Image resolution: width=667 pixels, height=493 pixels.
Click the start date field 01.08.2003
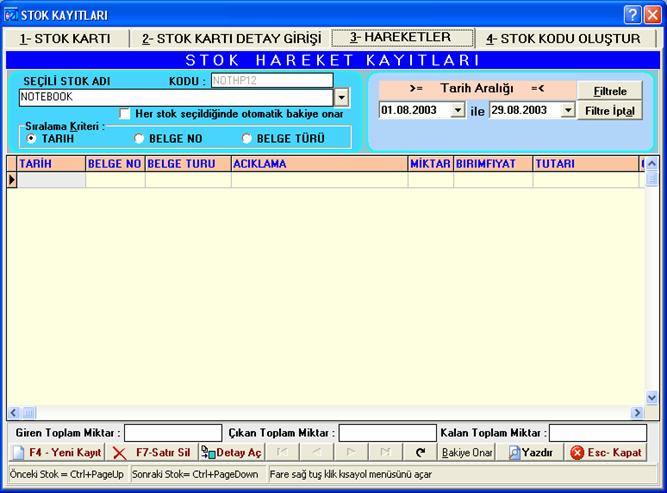click(x=414, y=111)
